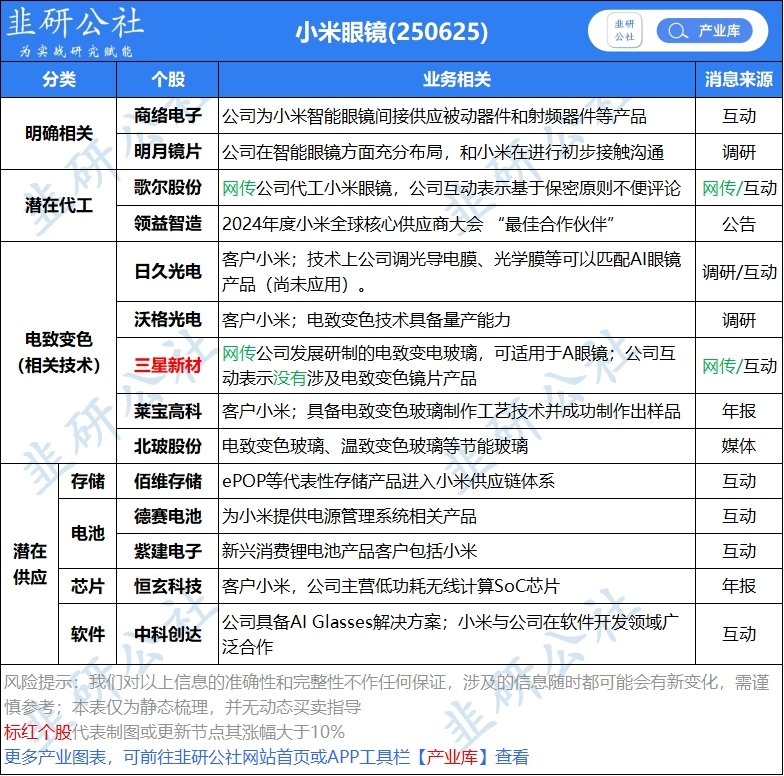784x776 pixels.
Task: Click the red stock name 三星新材
Action: (168, 366)
